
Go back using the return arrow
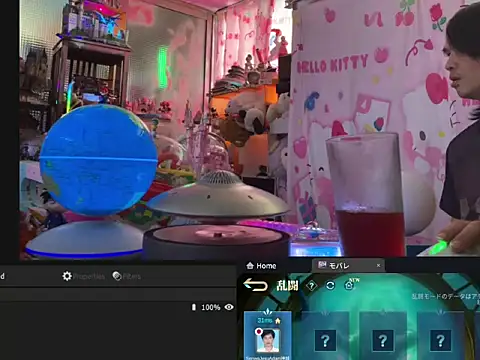[255, 285]
